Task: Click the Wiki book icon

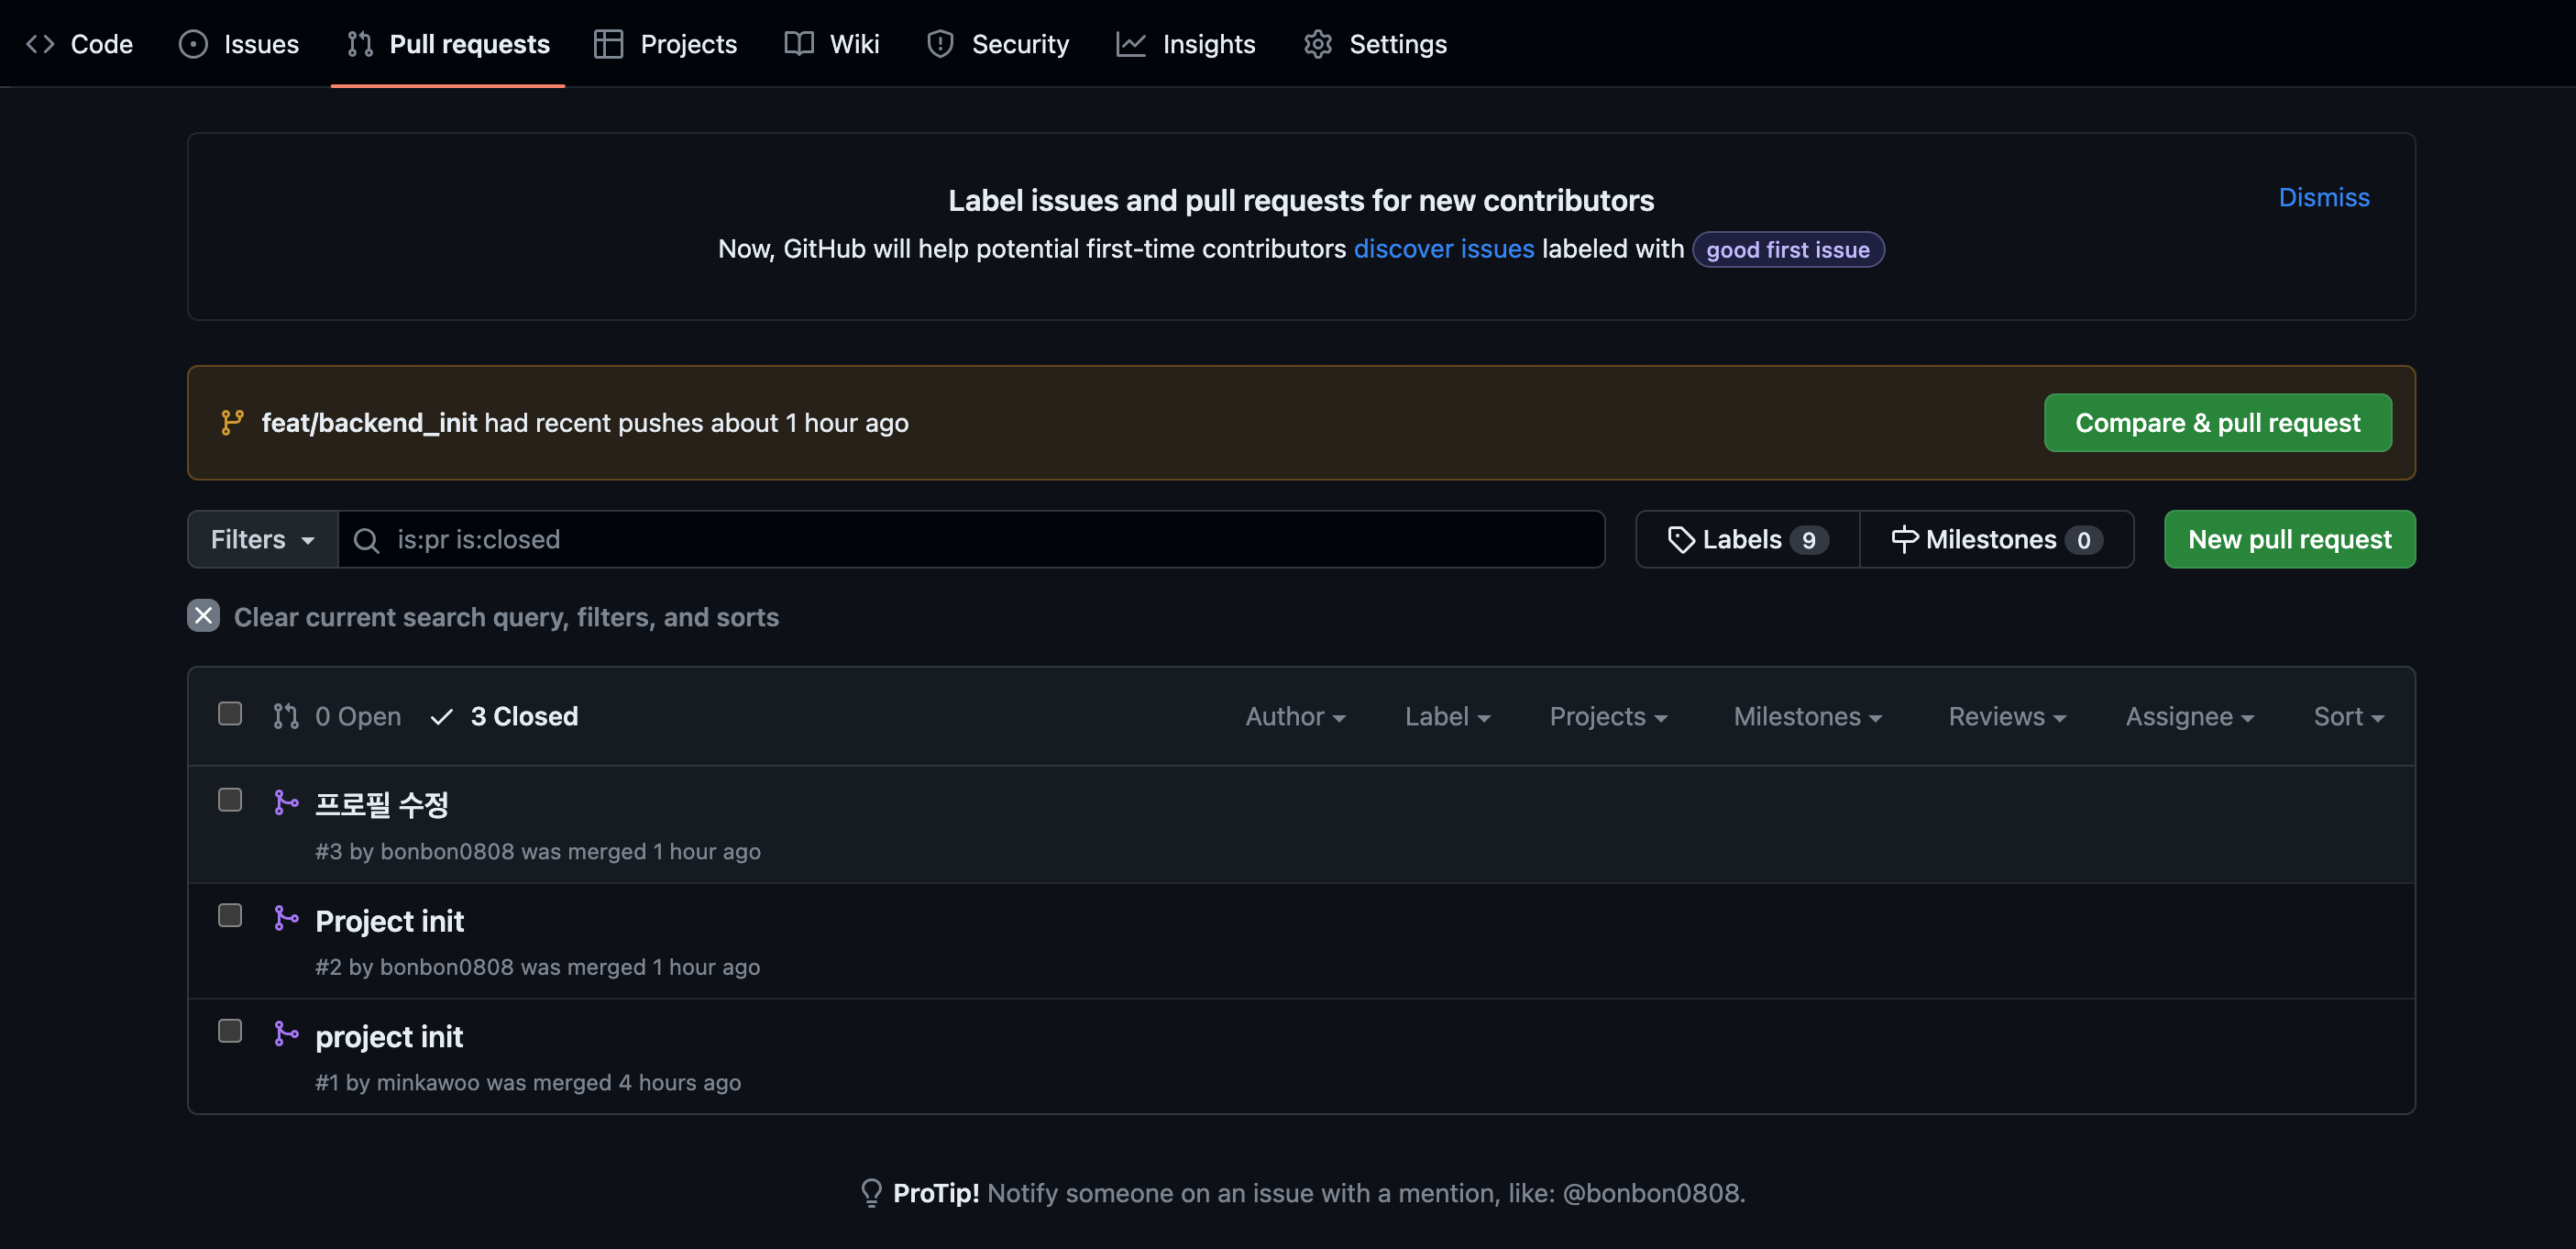Action: click(798, 44)
